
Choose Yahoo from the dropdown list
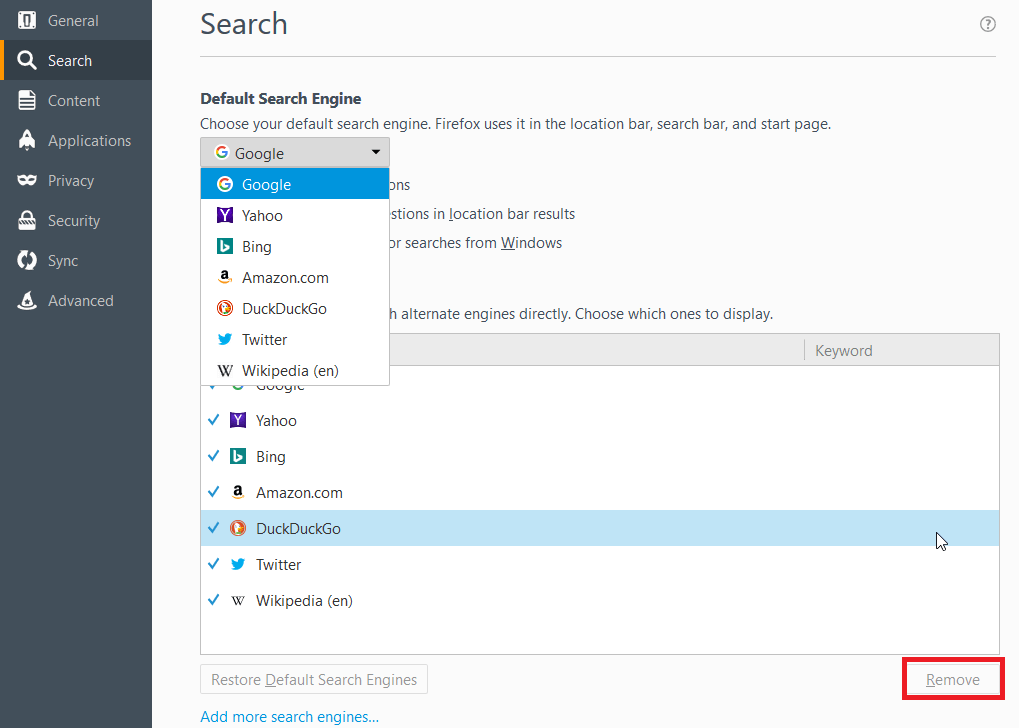coord(294,215)
